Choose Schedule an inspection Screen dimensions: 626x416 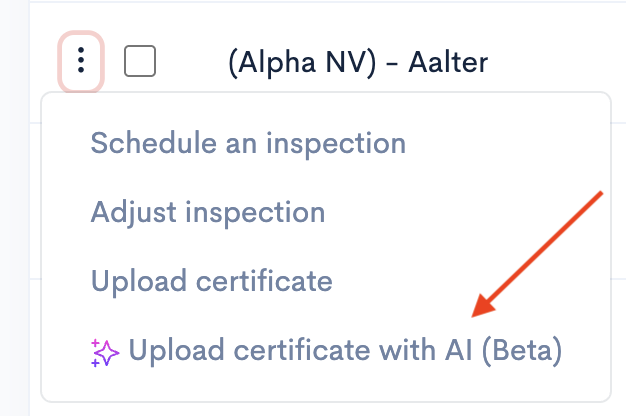[x=248, y=144]
